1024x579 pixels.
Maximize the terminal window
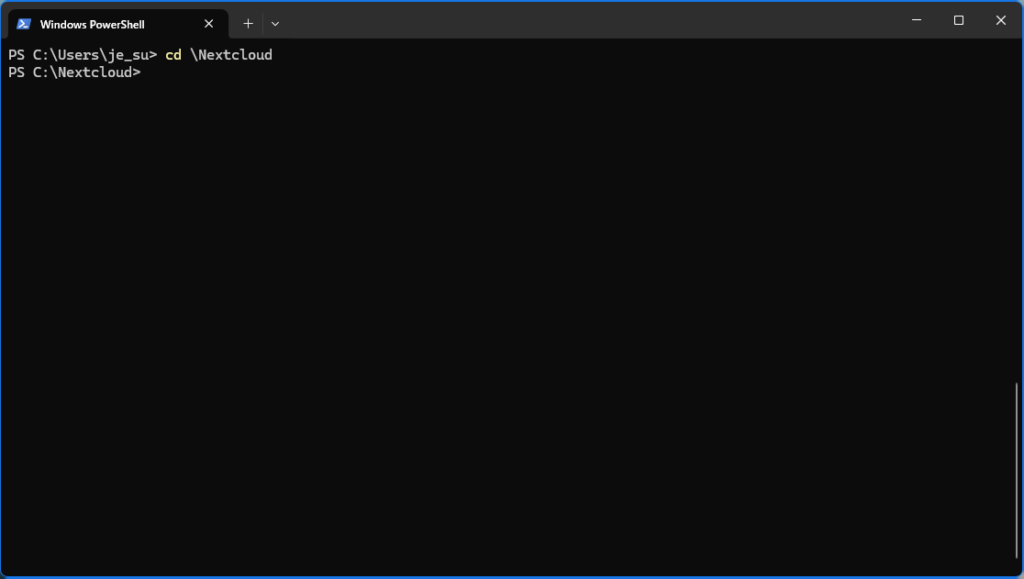click(958, 20)
